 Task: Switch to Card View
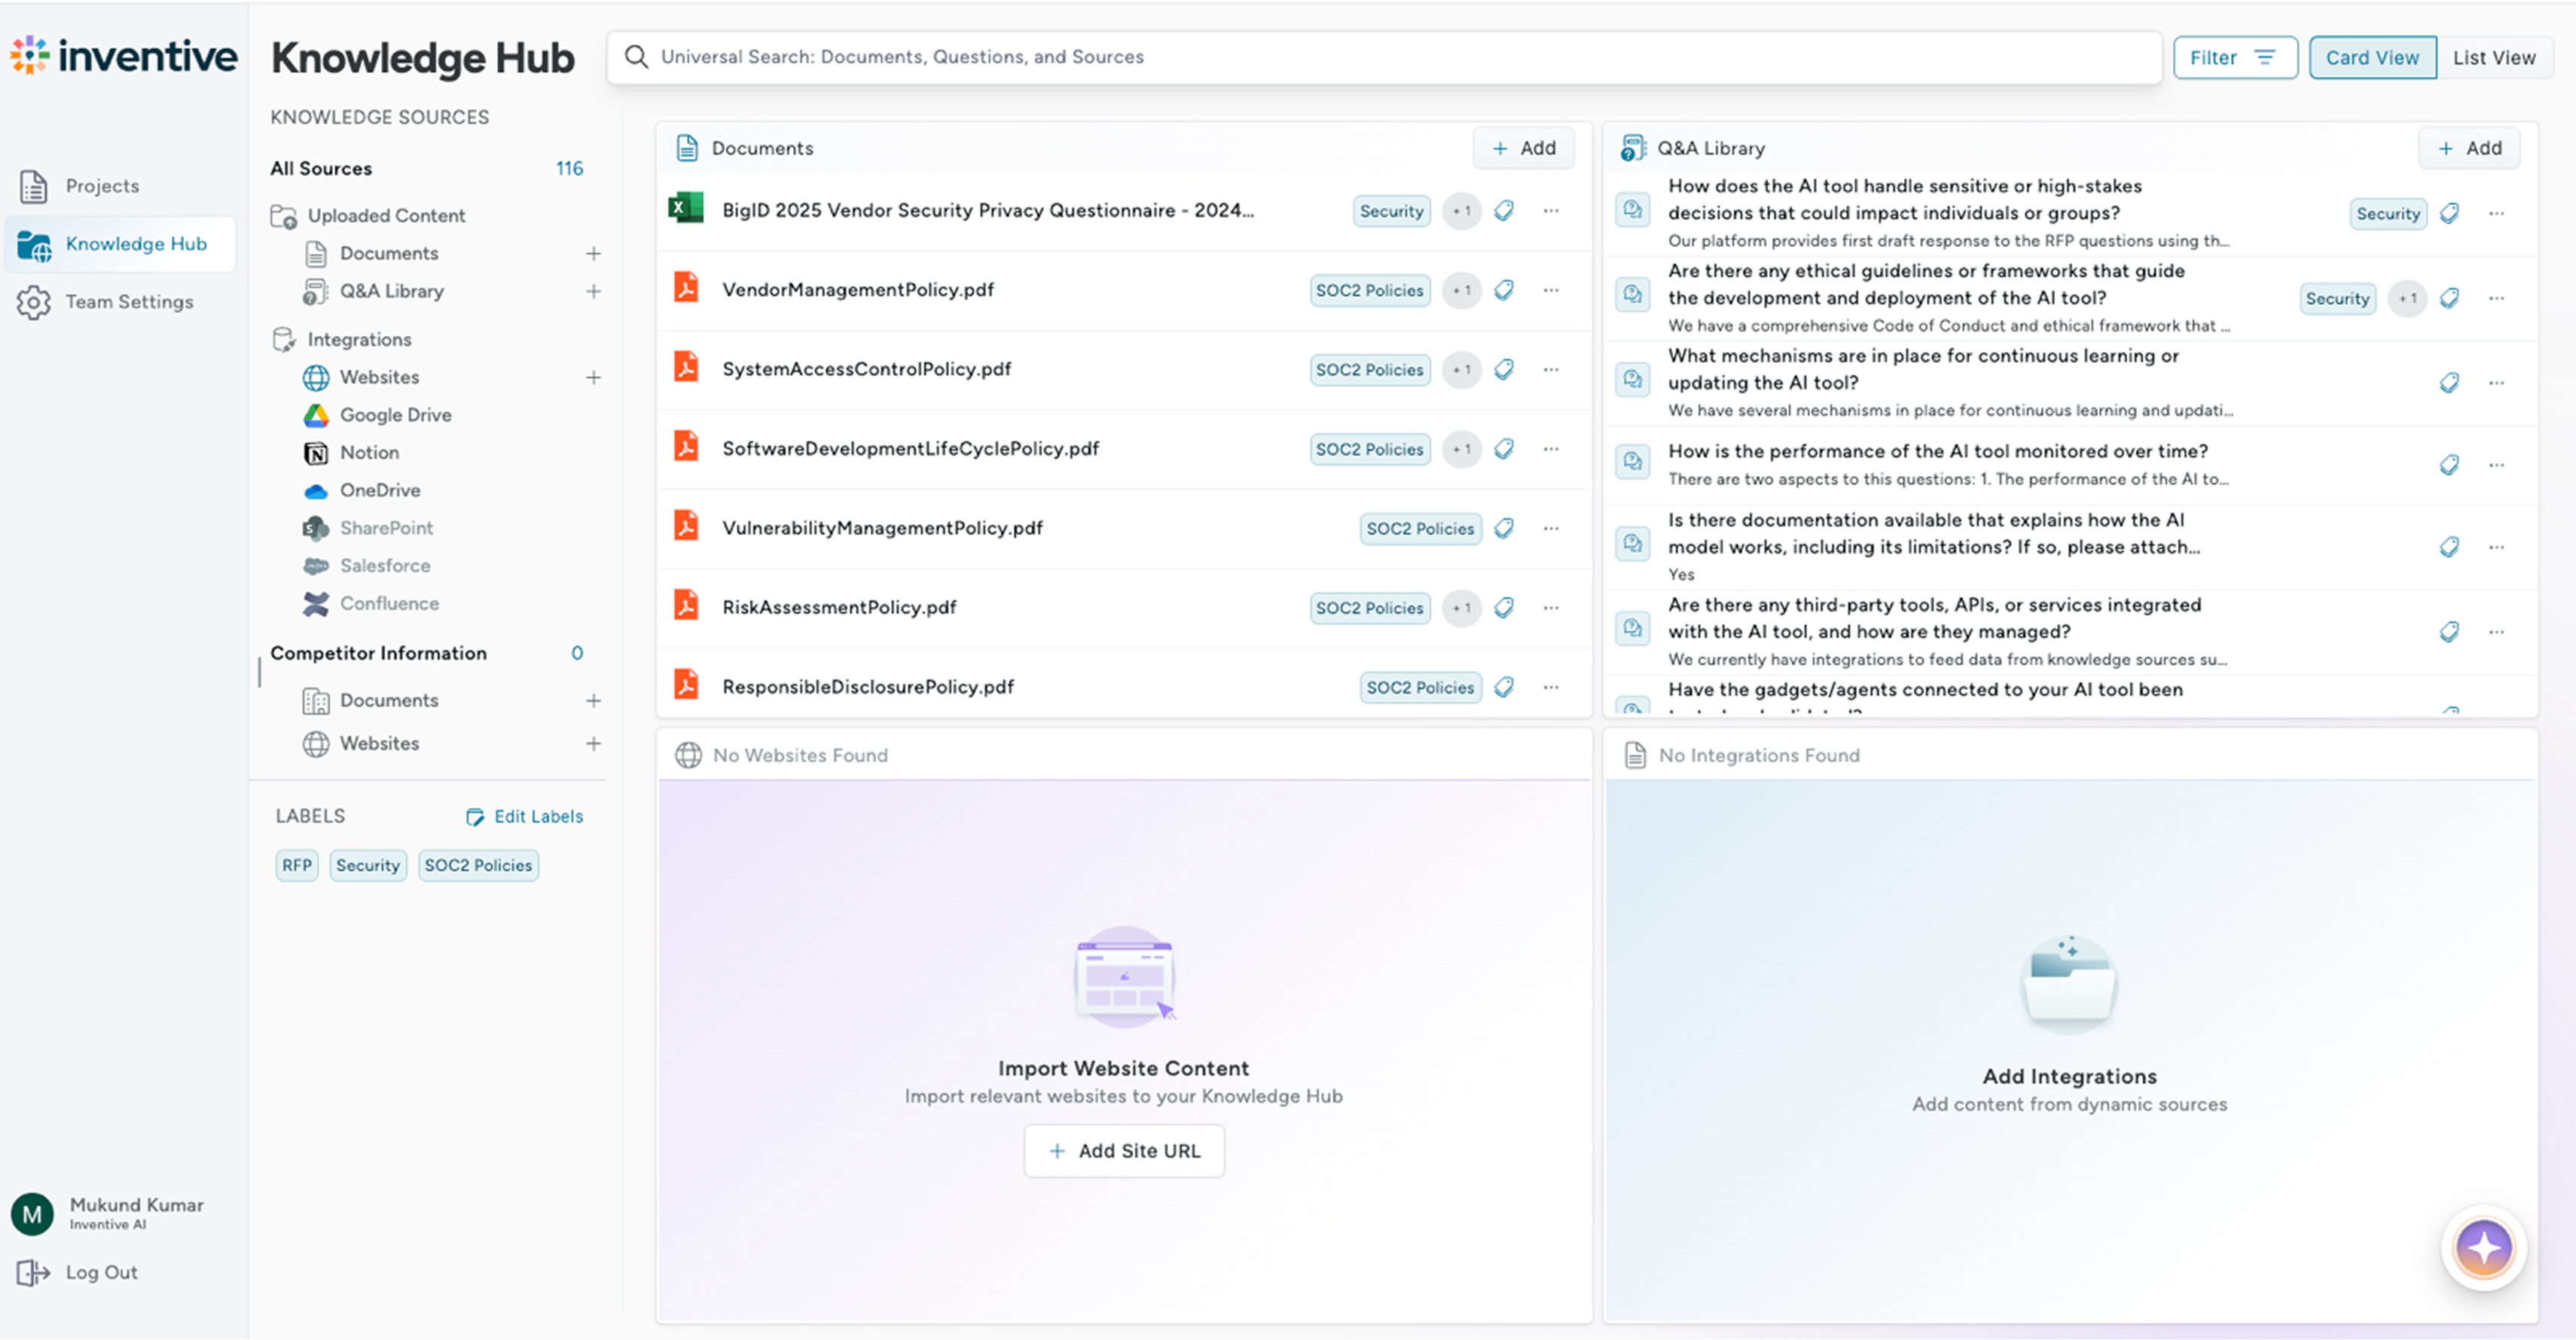(x=2371, y=57)
